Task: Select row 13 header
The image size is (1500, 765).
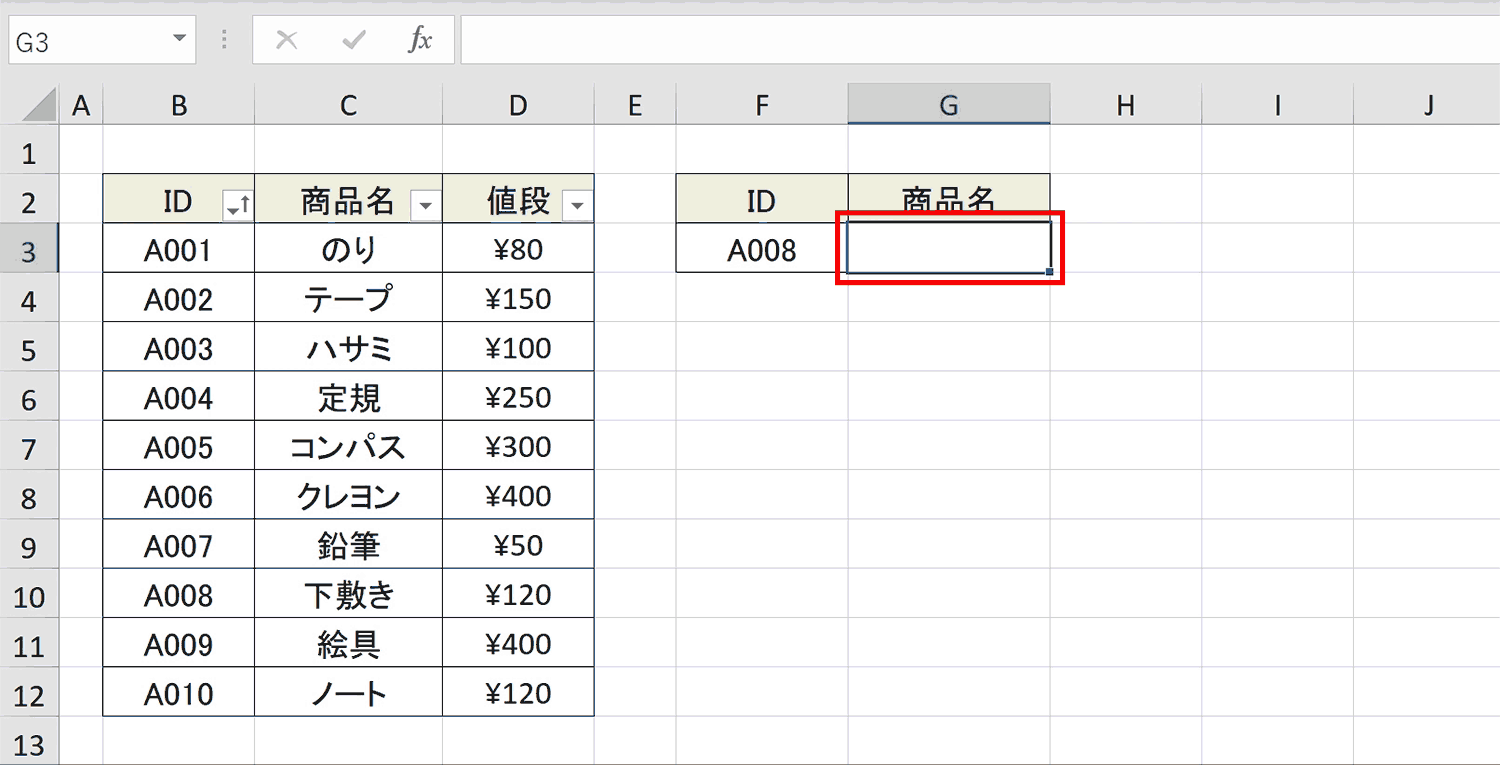Action: (x=31, y=741)
